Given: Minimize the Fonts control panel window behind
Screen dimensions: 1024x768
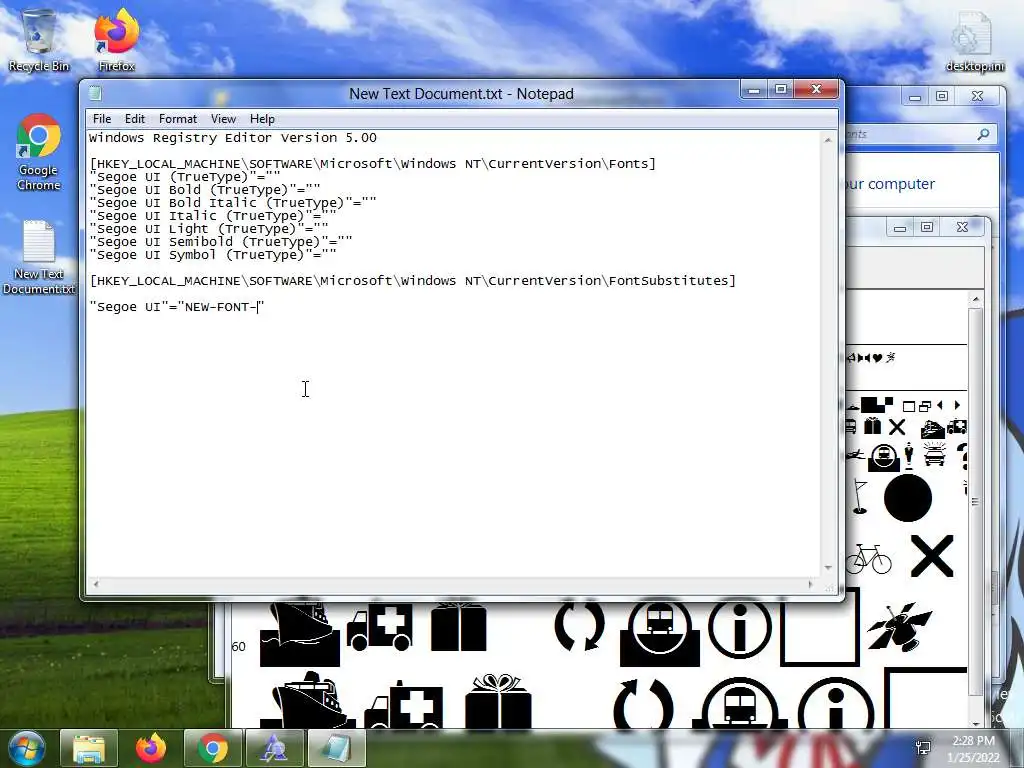Looking at the screenshot, I should [x=915, y=96].
